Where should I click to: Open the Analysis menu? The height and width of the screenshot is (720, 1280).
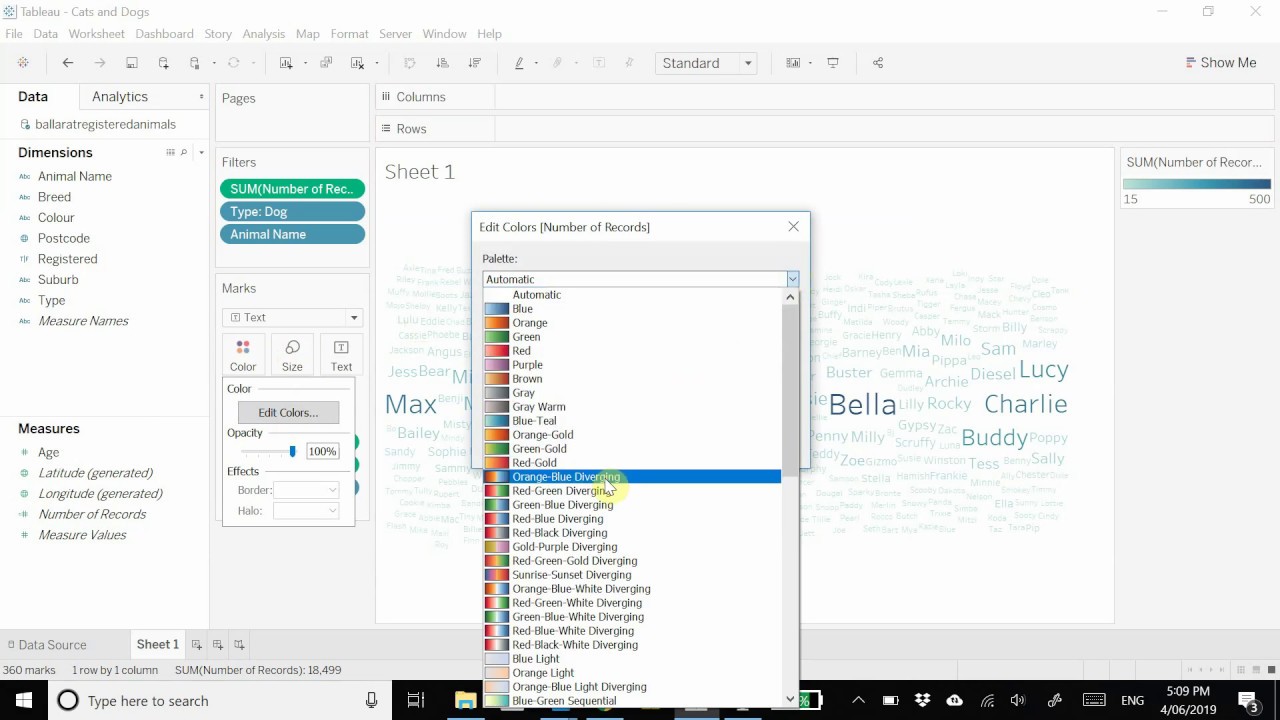pyautogui.click(x=263, y=34)
